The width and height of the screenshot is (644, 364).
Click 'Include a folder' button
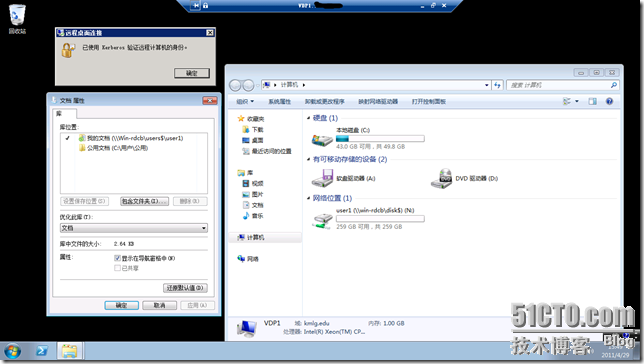pos(144,201)
